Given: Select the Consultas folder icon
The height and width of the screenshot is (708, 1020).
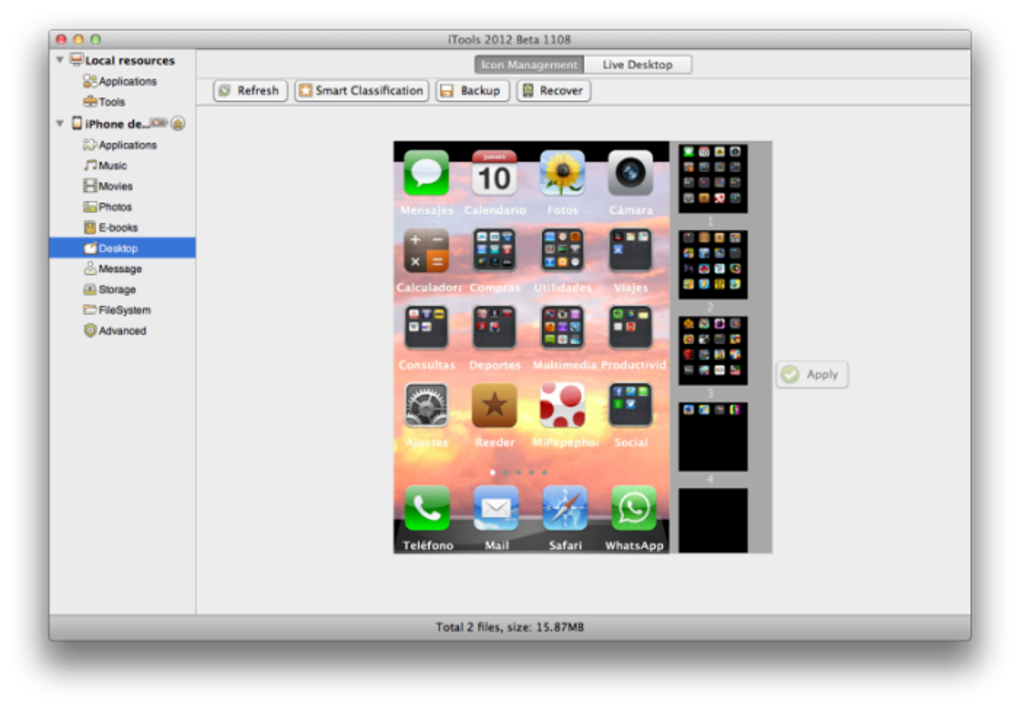Looking at the screenshot, I should tap(426, 328).
